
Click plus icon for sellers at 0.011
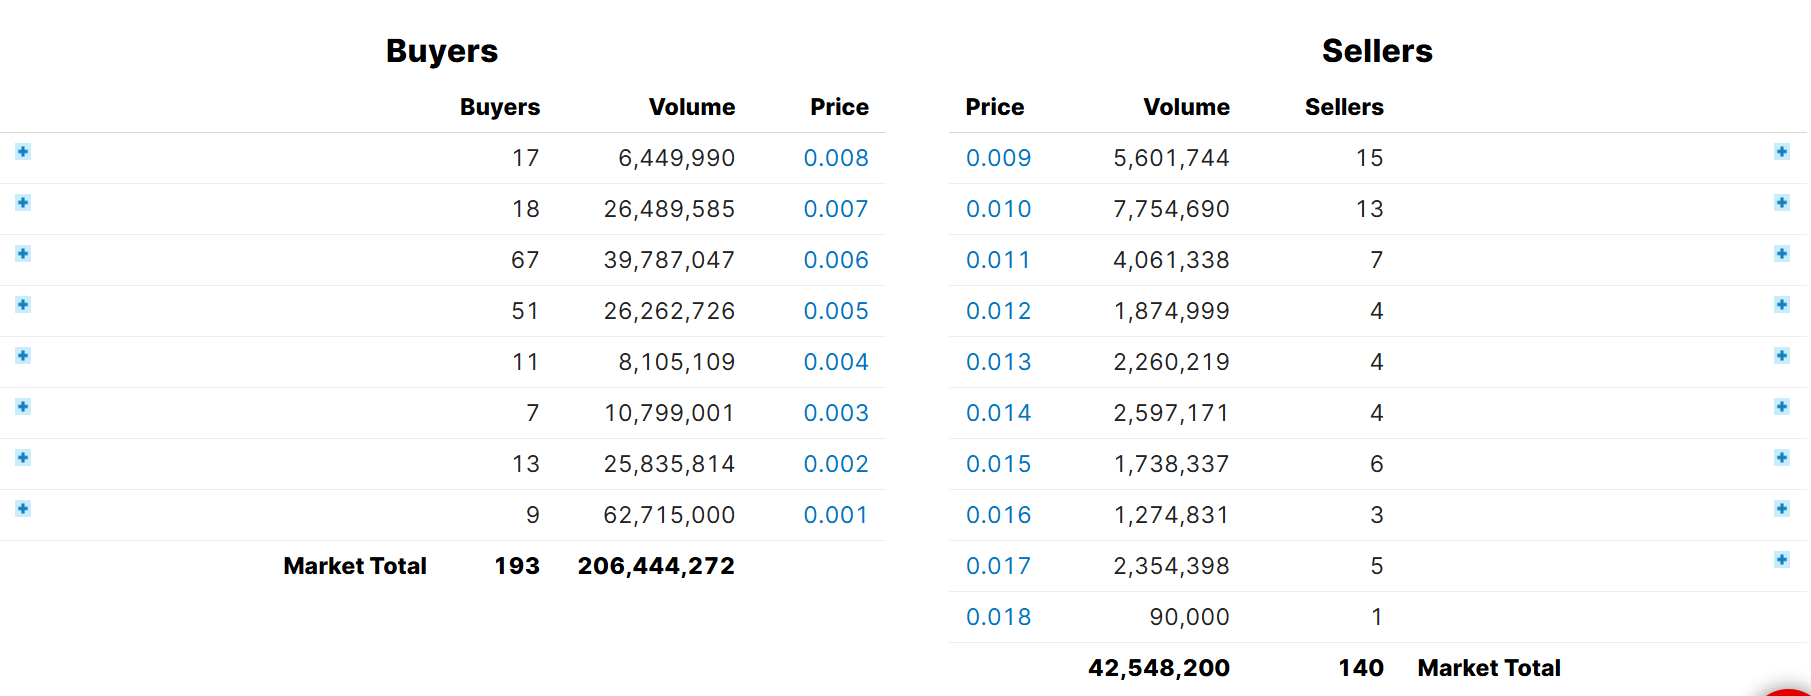[x=1781, y=254]
